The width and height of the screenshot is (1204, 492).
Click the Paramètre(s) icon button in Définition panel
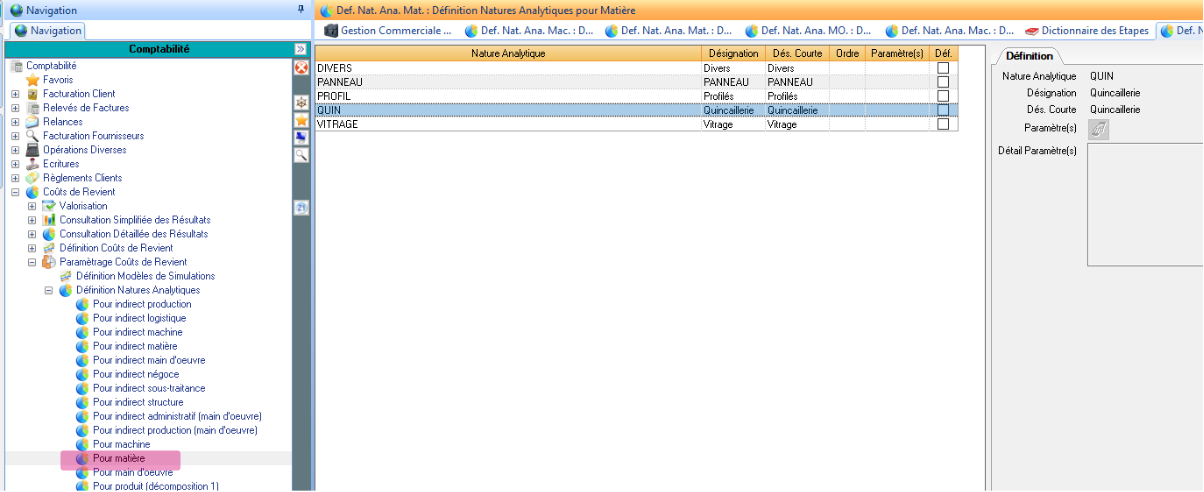pyautogui.click(x=1098, y=129)
